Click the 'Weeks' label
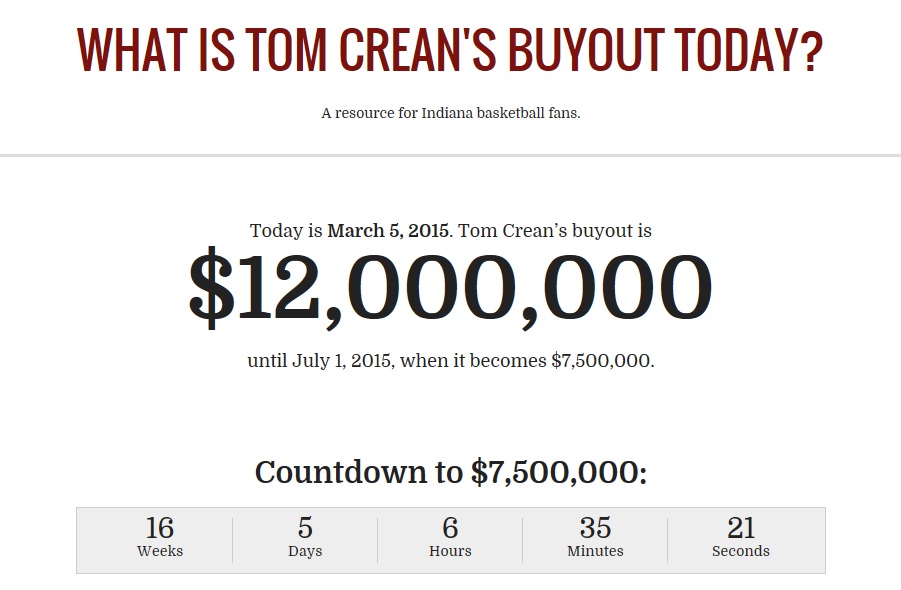The height and width of the screenshot is (590, 901). pos(160,551)
